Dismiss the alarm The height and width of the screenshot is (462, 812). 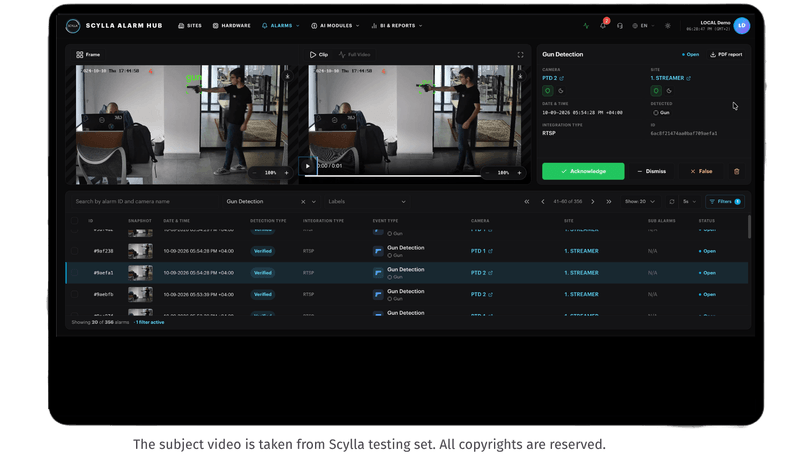coord(651,171)
